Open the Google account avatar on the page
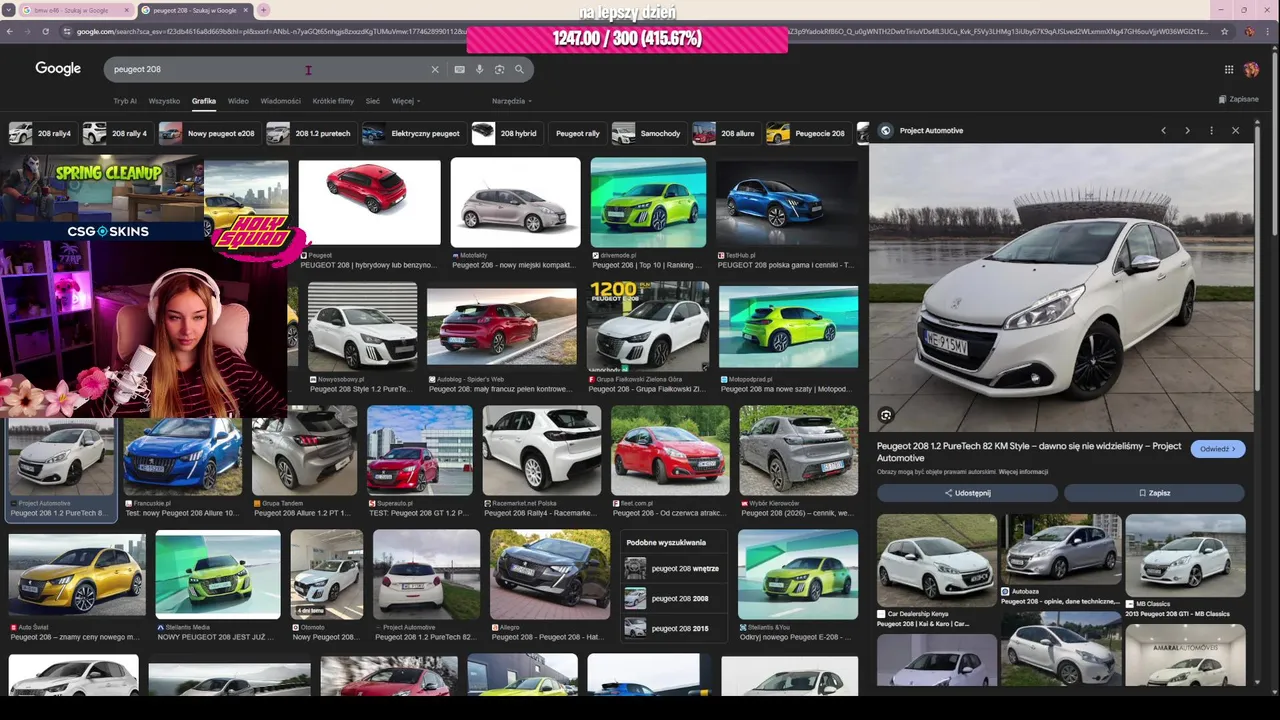 [1251, 69]
